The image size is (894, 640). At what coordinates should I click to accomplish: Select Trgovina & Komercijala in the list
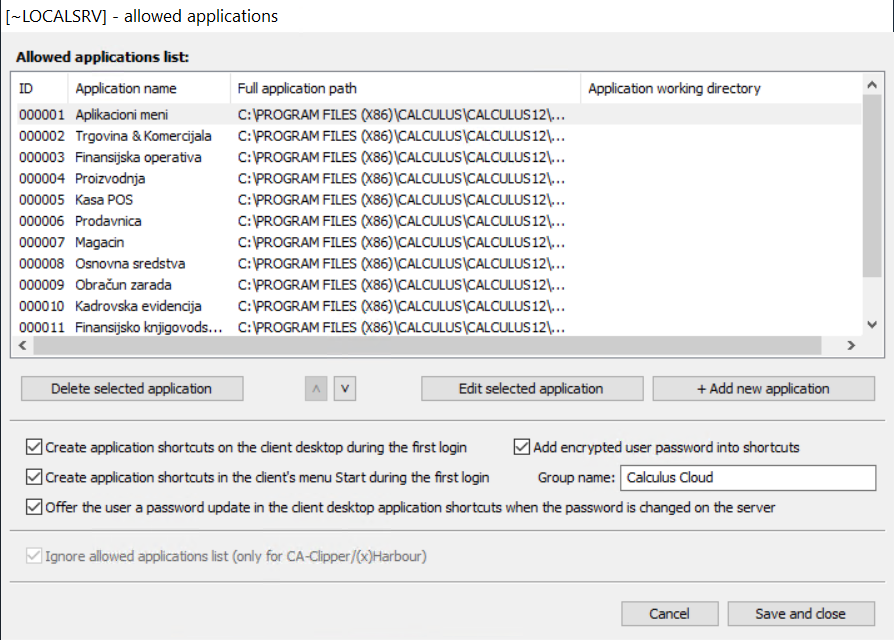pyautogui.click(x=143, y=136)
